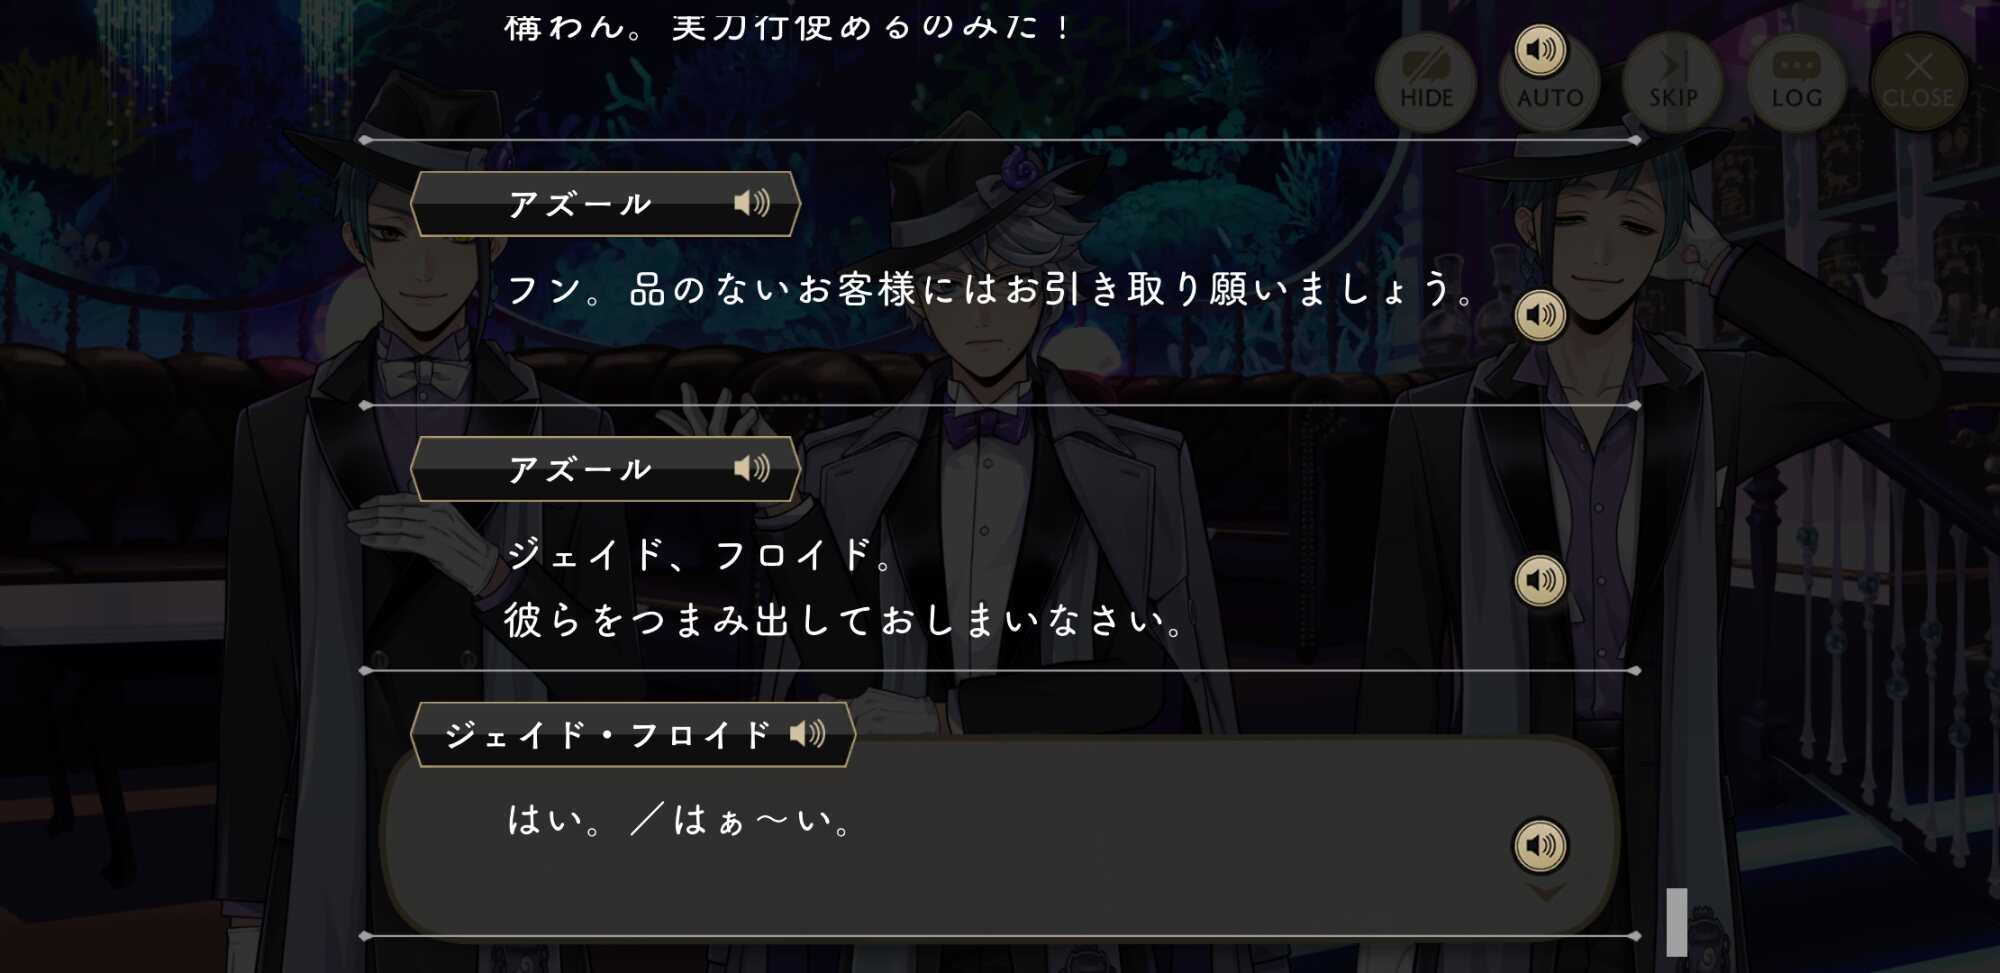Image resolution: width=2000 pixels, height=973 pixels.
Task: Play voice icon beside the top log line
Action: pos(1540,49)
